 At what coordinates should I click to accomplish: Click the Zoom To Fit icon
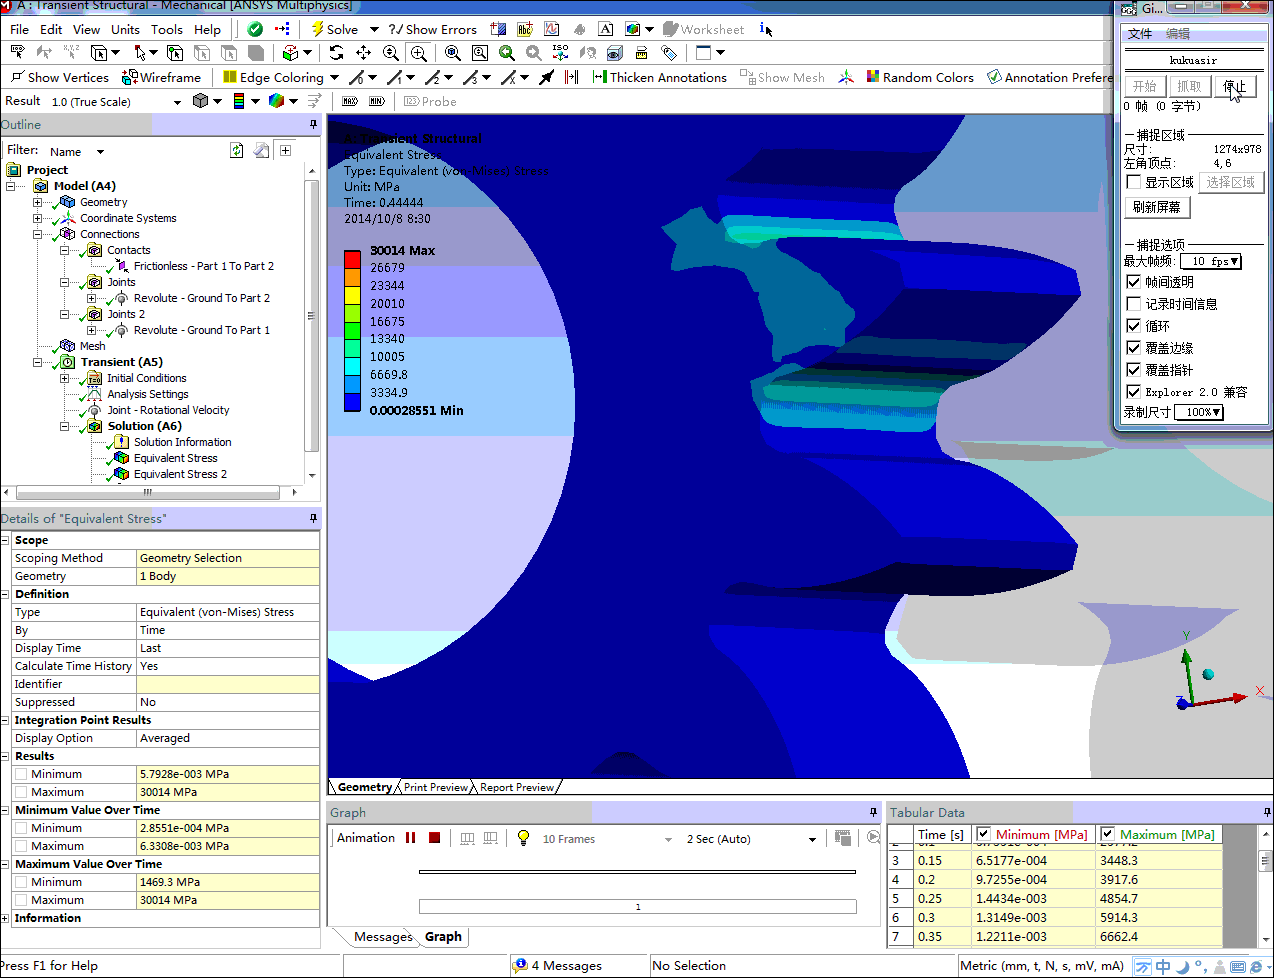pyautogui.click(x=453, y=53)
